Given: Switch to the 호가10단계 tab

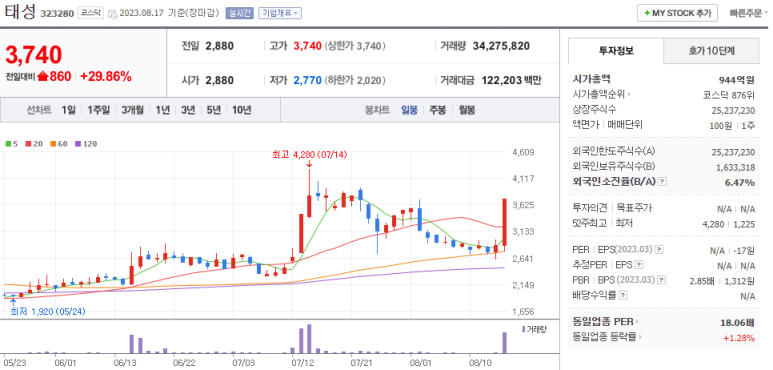Looking at the screenshot, I should [x=711, y=50].
